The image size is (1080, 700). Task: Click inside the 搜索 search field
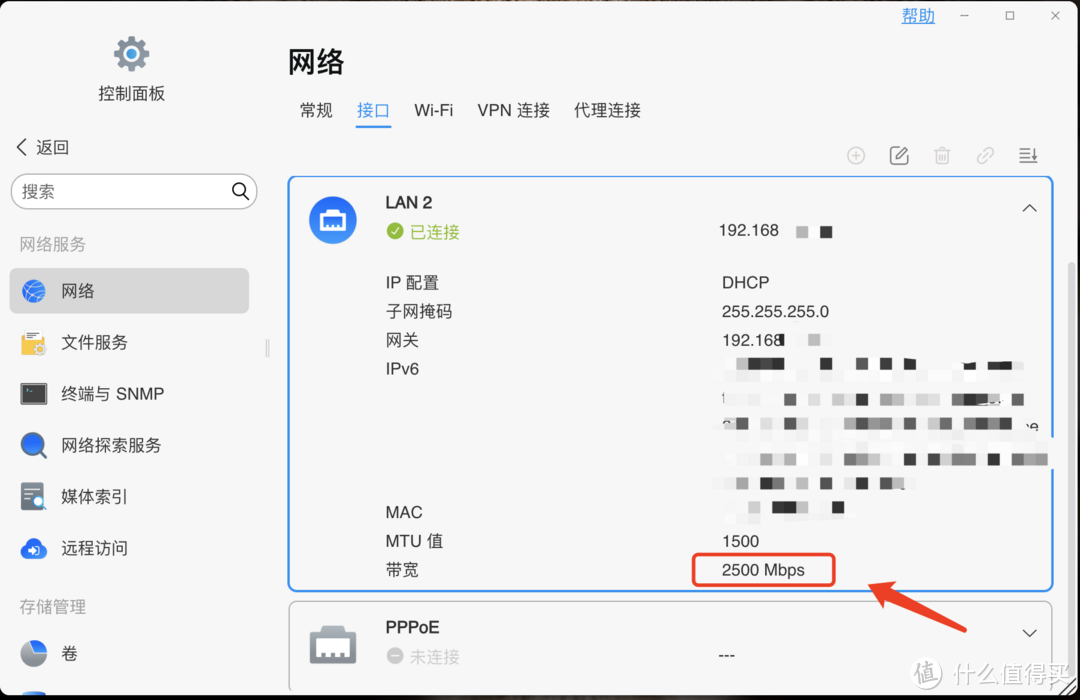pyautogui.click(x=120, y=191)
